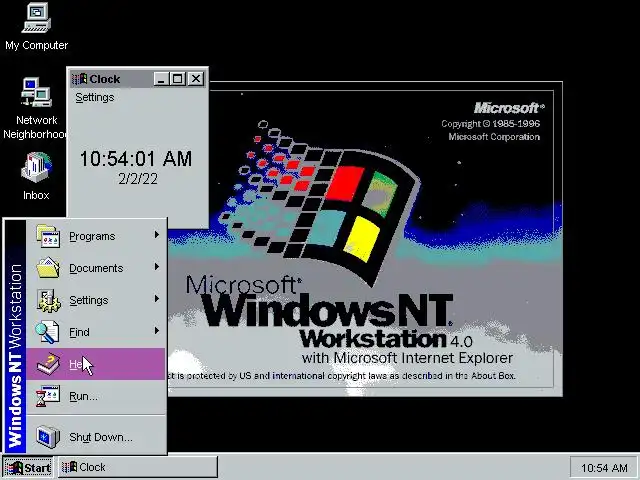The image size is (640, 480).
Task: Click the Start button on the taskbar
Action: (28, 467)
